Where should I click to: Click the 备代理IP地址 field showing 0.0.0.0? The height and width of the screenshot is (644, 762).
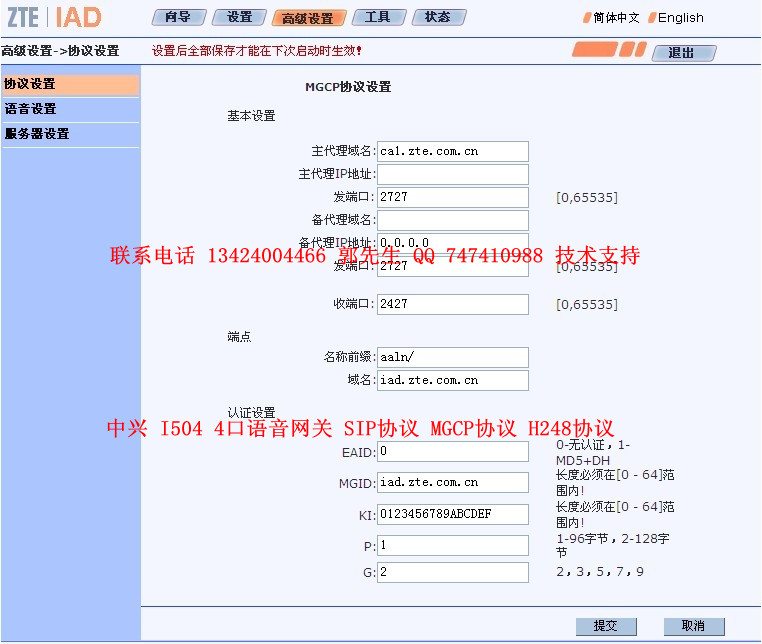[x=453, y=242]
